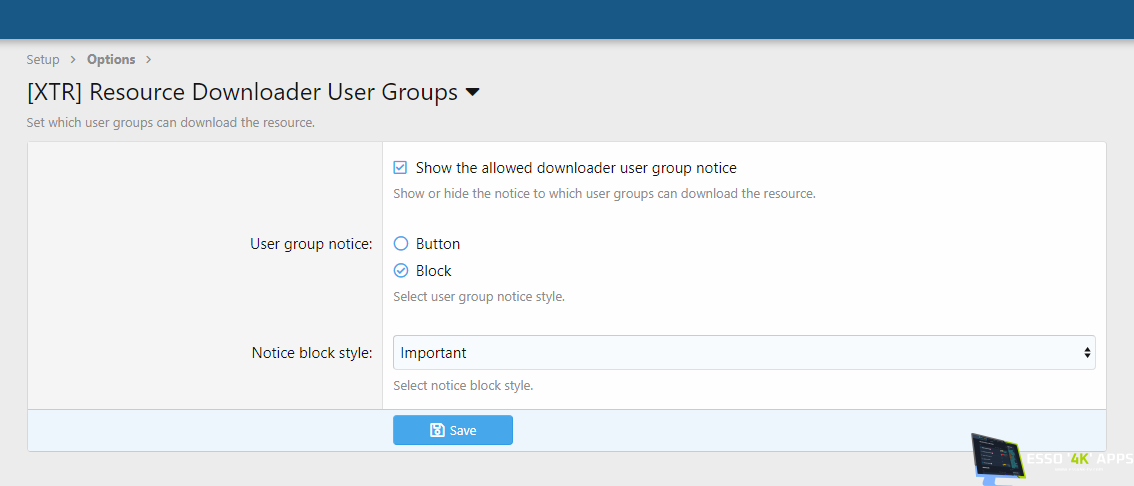Screen dimensions: 1134x486
Task: Click the 'Button' radio label text
Action: pos(438,244)
